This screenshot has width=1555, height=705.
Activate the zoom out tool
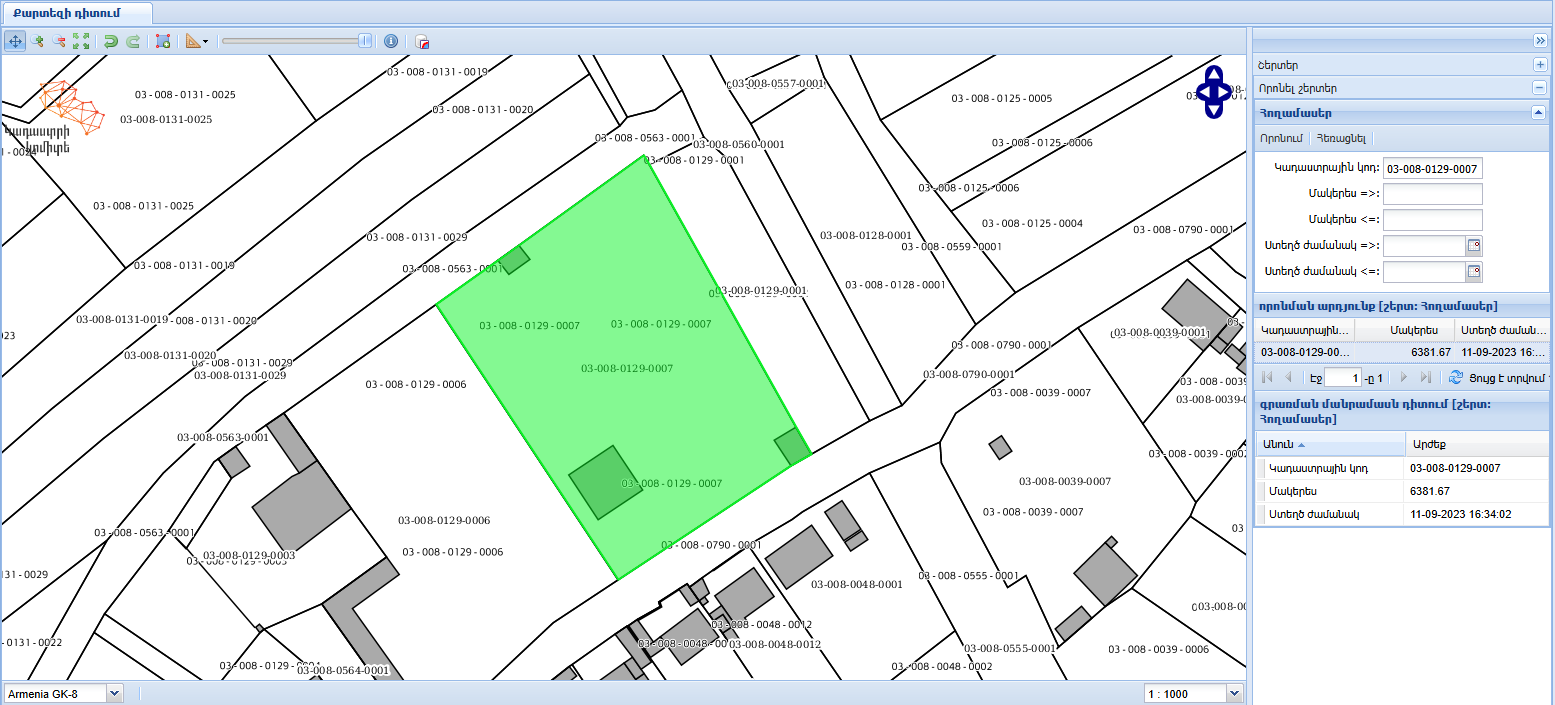pos(60,41)
